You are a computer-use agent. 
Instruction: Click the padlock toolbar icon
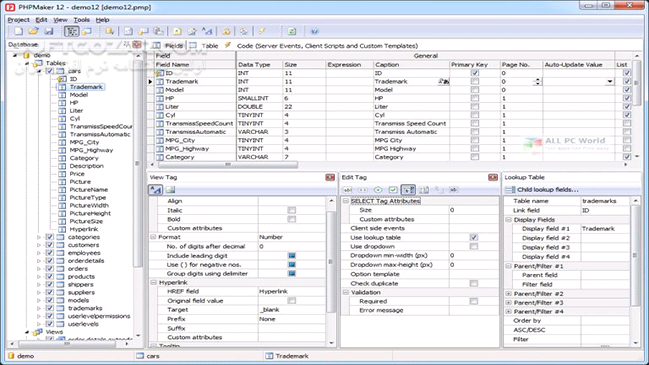coord(226,31)
